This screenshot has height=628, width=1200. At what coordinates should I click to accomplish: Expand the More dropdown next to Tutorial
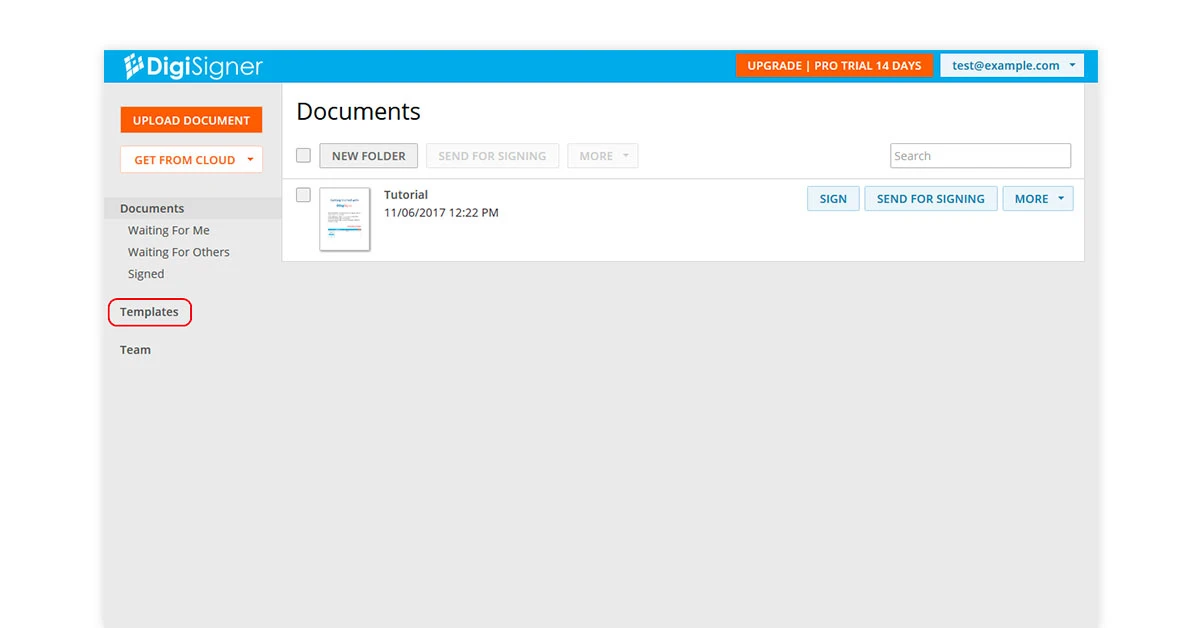[x=1037, y=198]
